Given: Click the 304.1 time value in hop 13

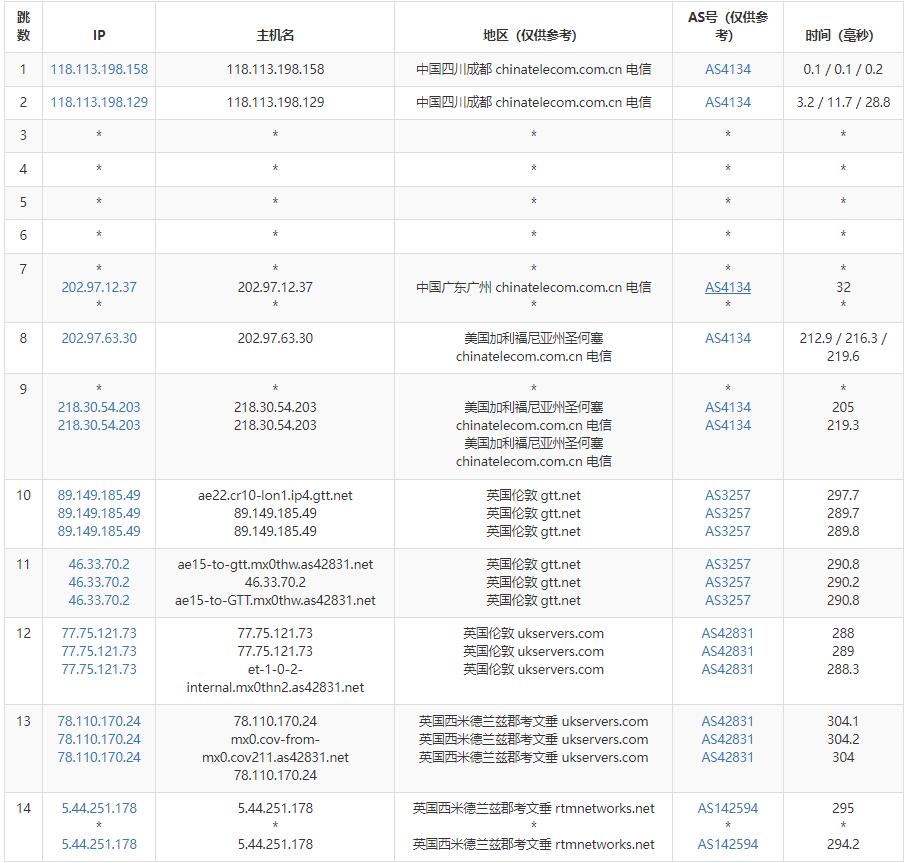Looking at the screenshot, I should pyautogui.click(x=843, y=721).
